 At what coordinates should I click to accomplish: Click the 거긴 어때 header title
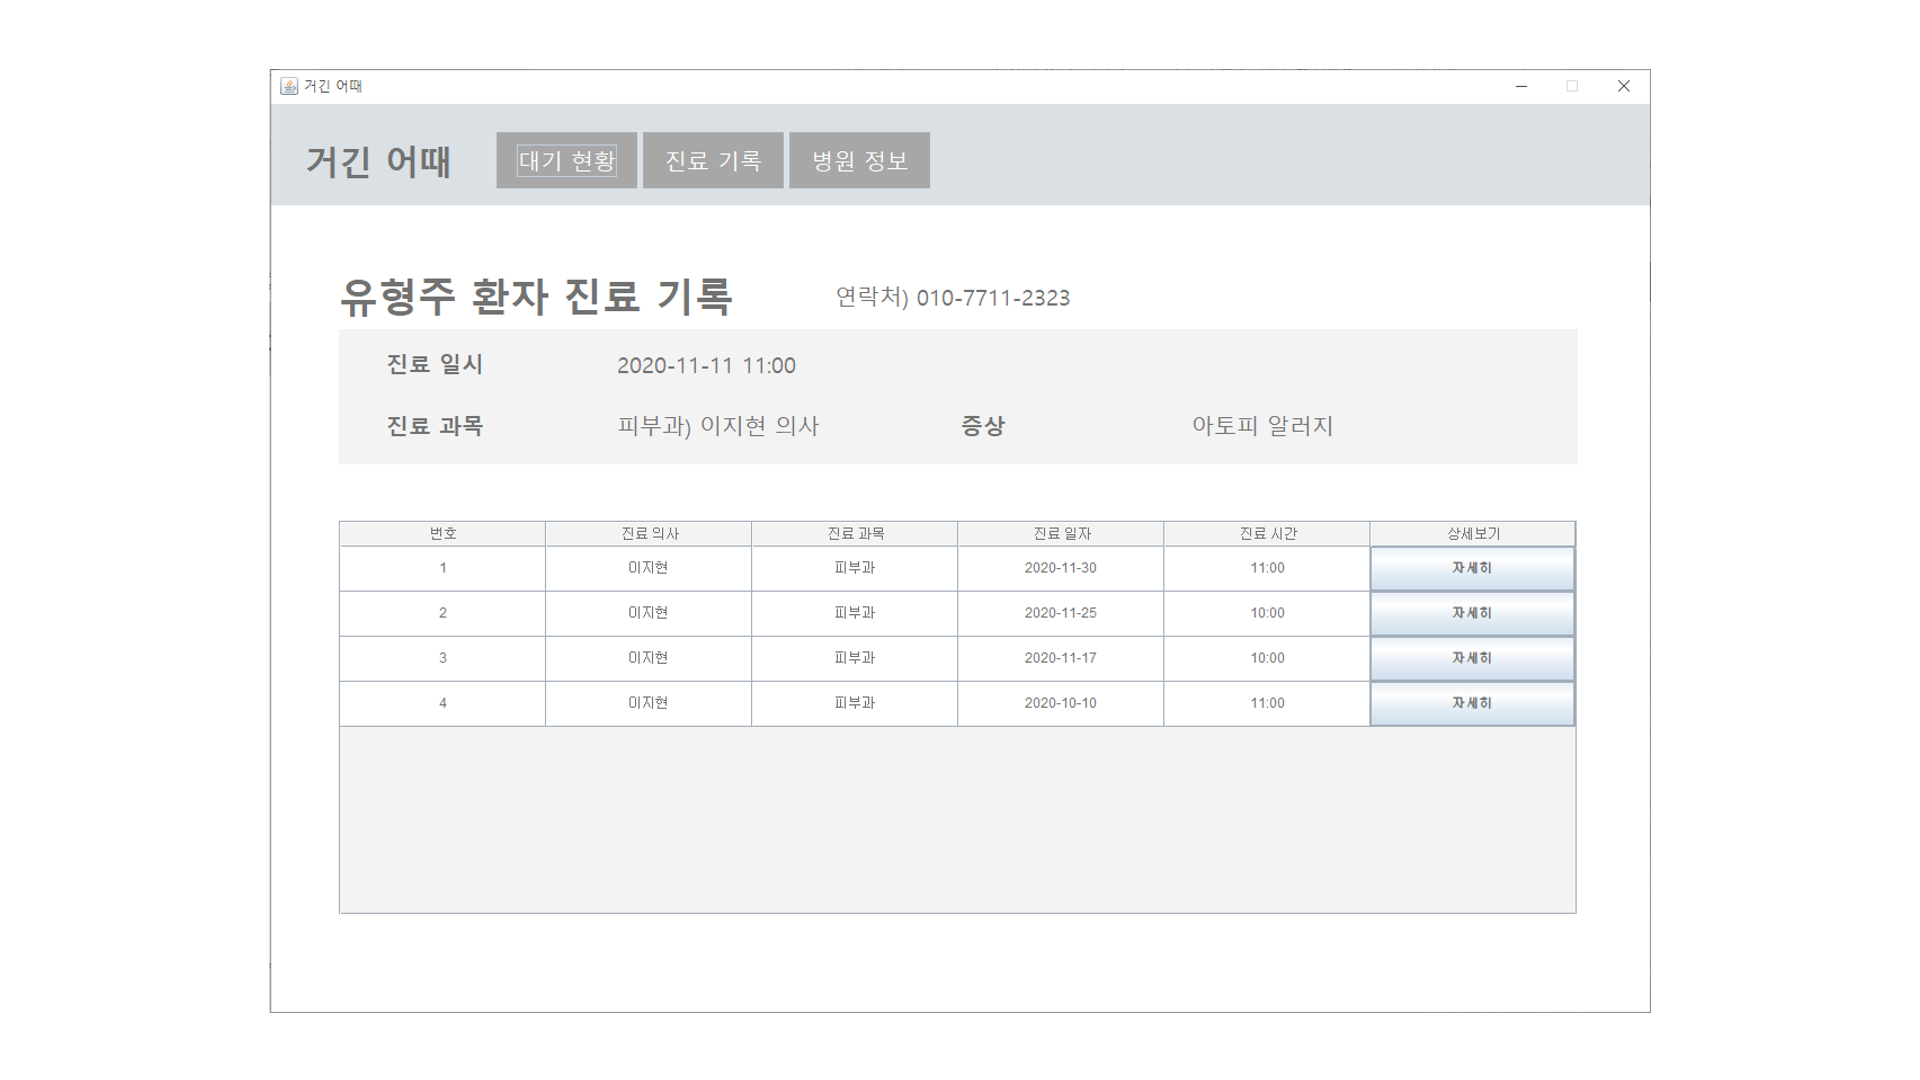[x=378, y=161]
